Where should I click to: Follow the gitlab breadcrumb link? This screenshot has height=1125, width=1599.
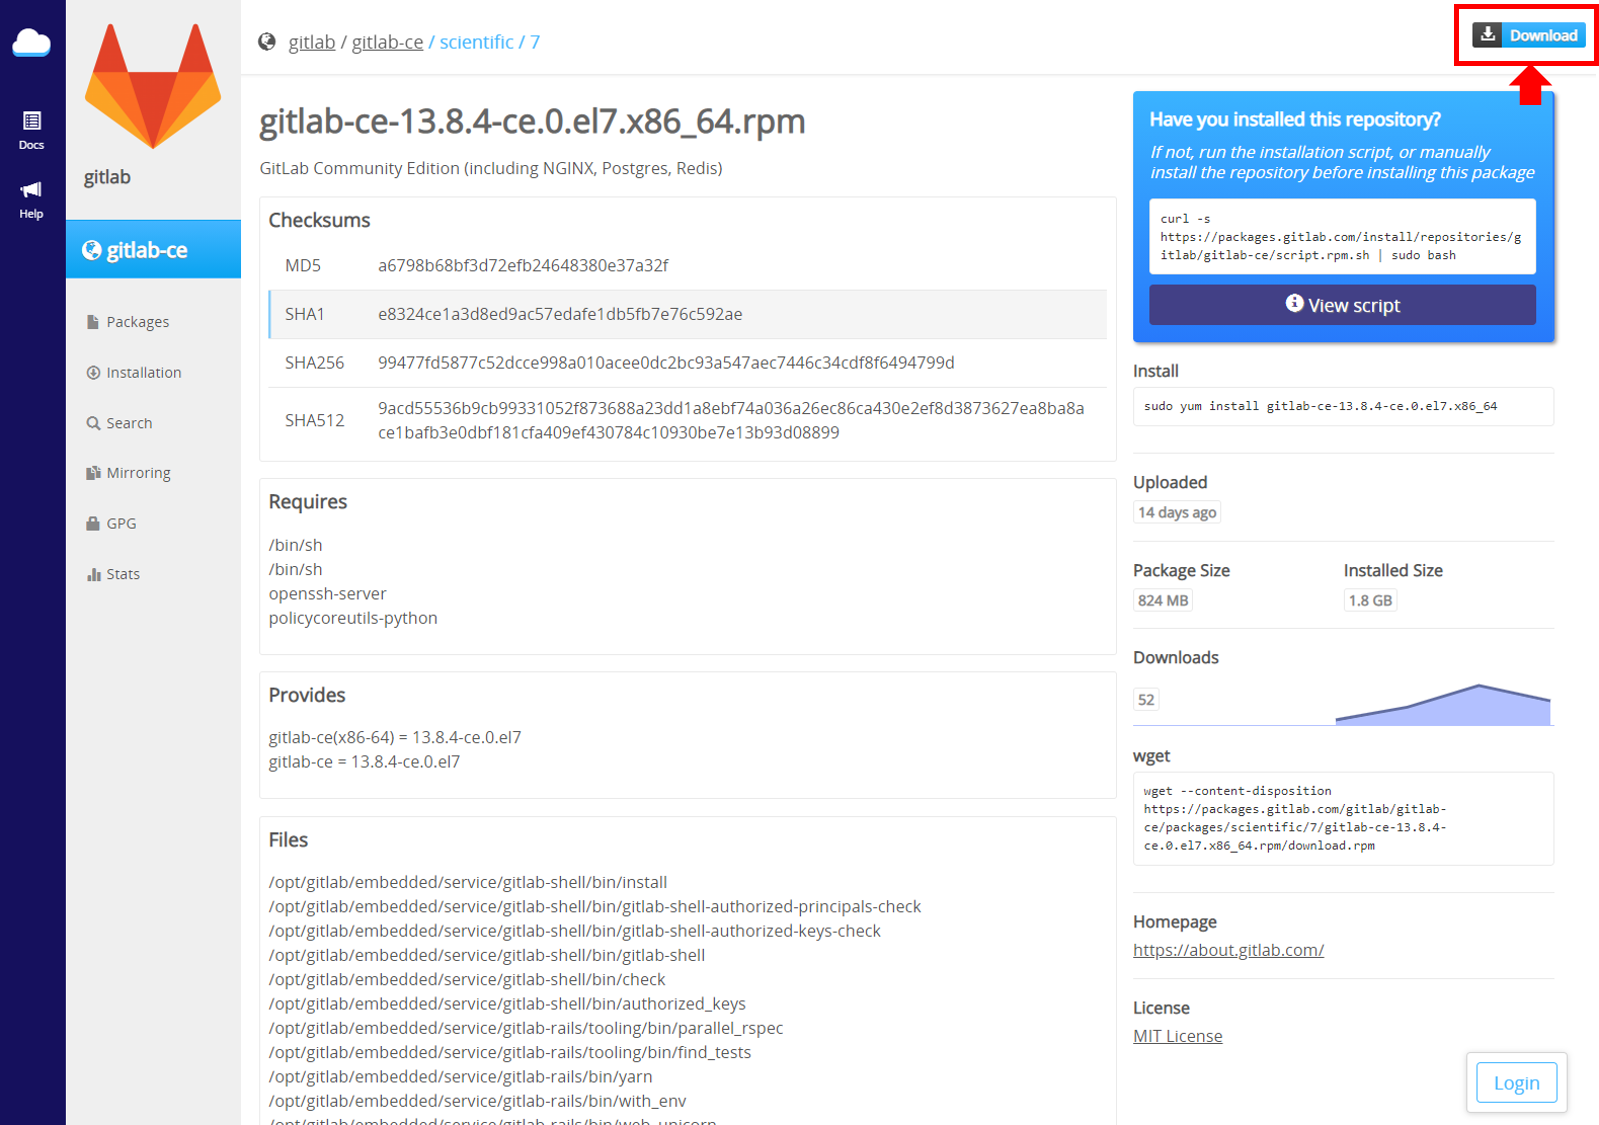(312, 42)
